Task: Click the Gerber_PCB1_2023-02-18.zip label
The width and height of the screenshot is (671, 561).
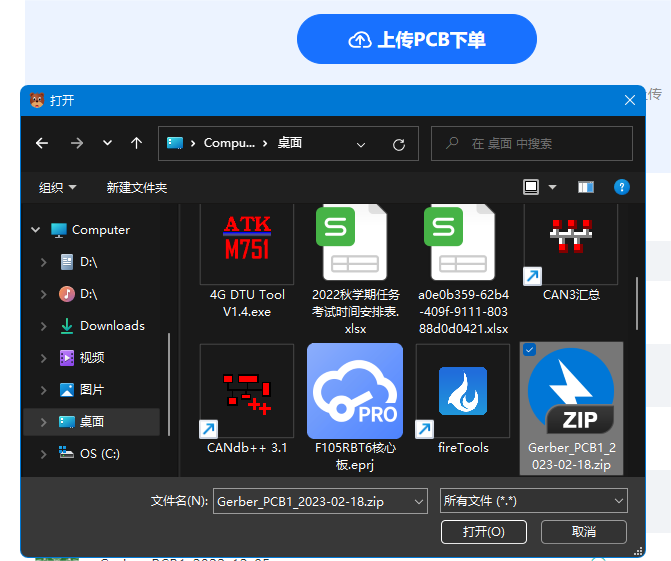Action: (x=571, y=456)
